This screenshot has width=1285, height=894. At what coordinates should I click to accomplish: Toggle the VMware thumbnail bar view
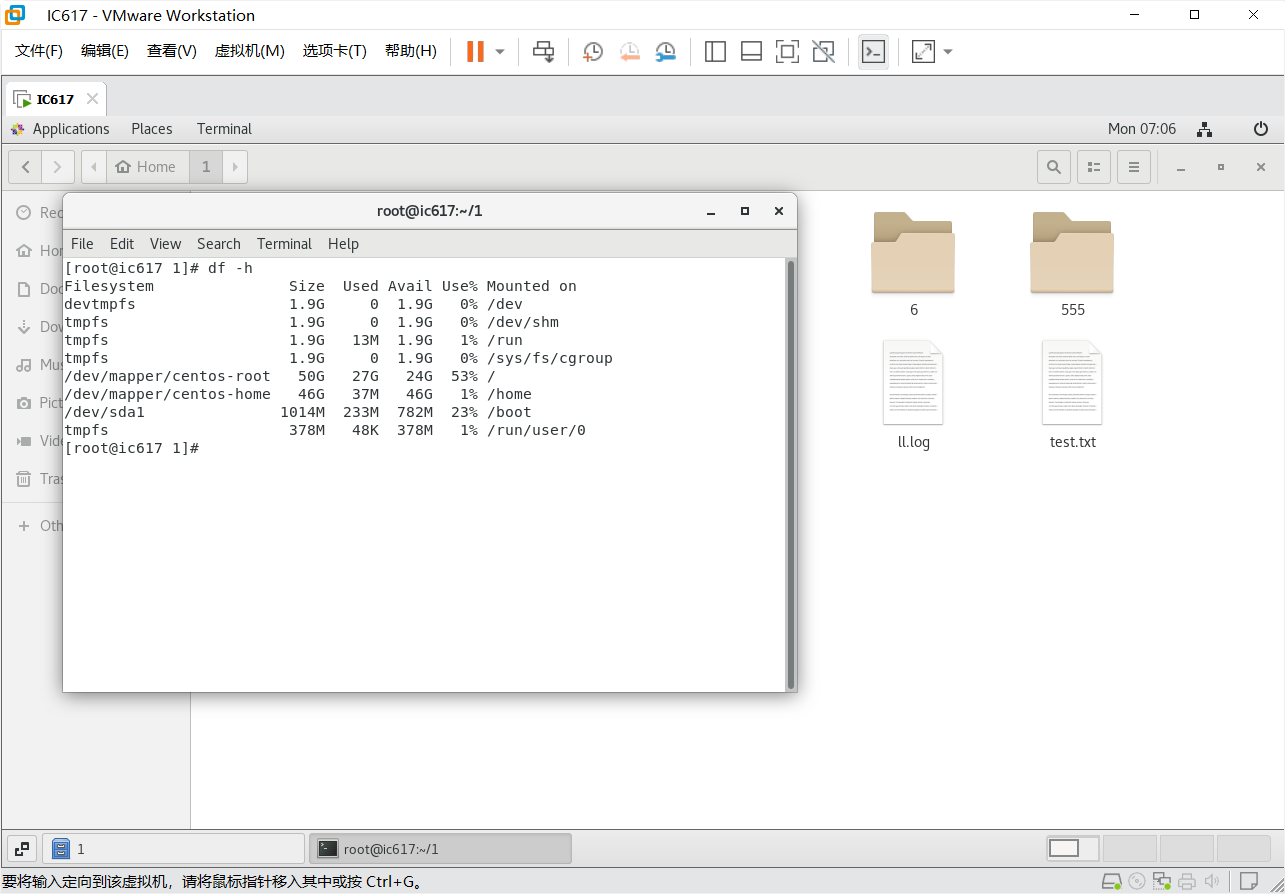751,52
